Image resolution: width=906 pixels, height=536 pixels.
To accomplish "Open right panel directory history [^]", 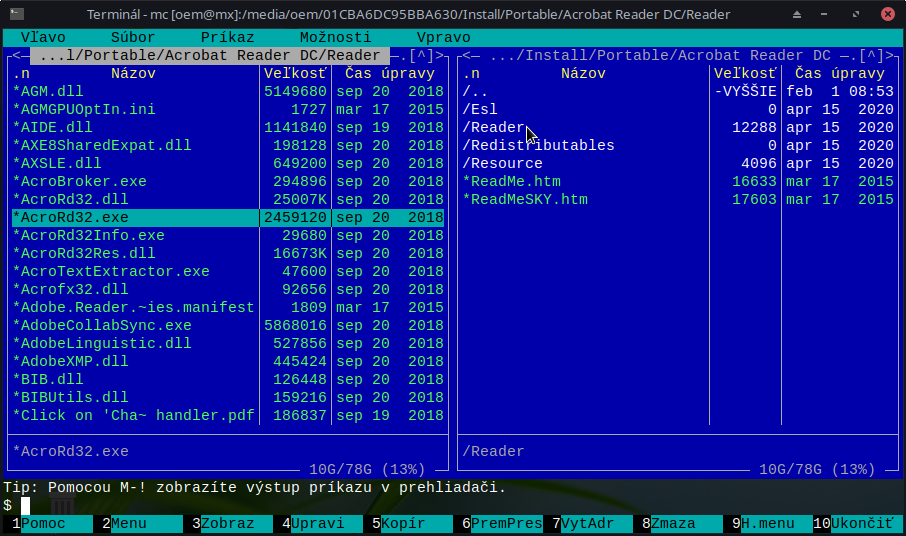I will (x=871, y=55).
